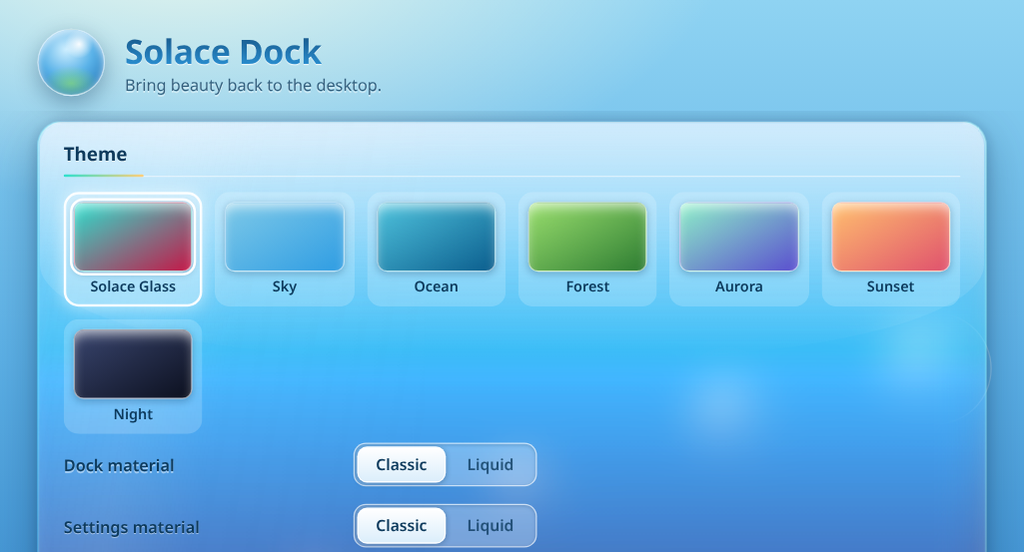Select the Solace Glass theme swatch
The image size is (1024, 552).
coord(133,249)
